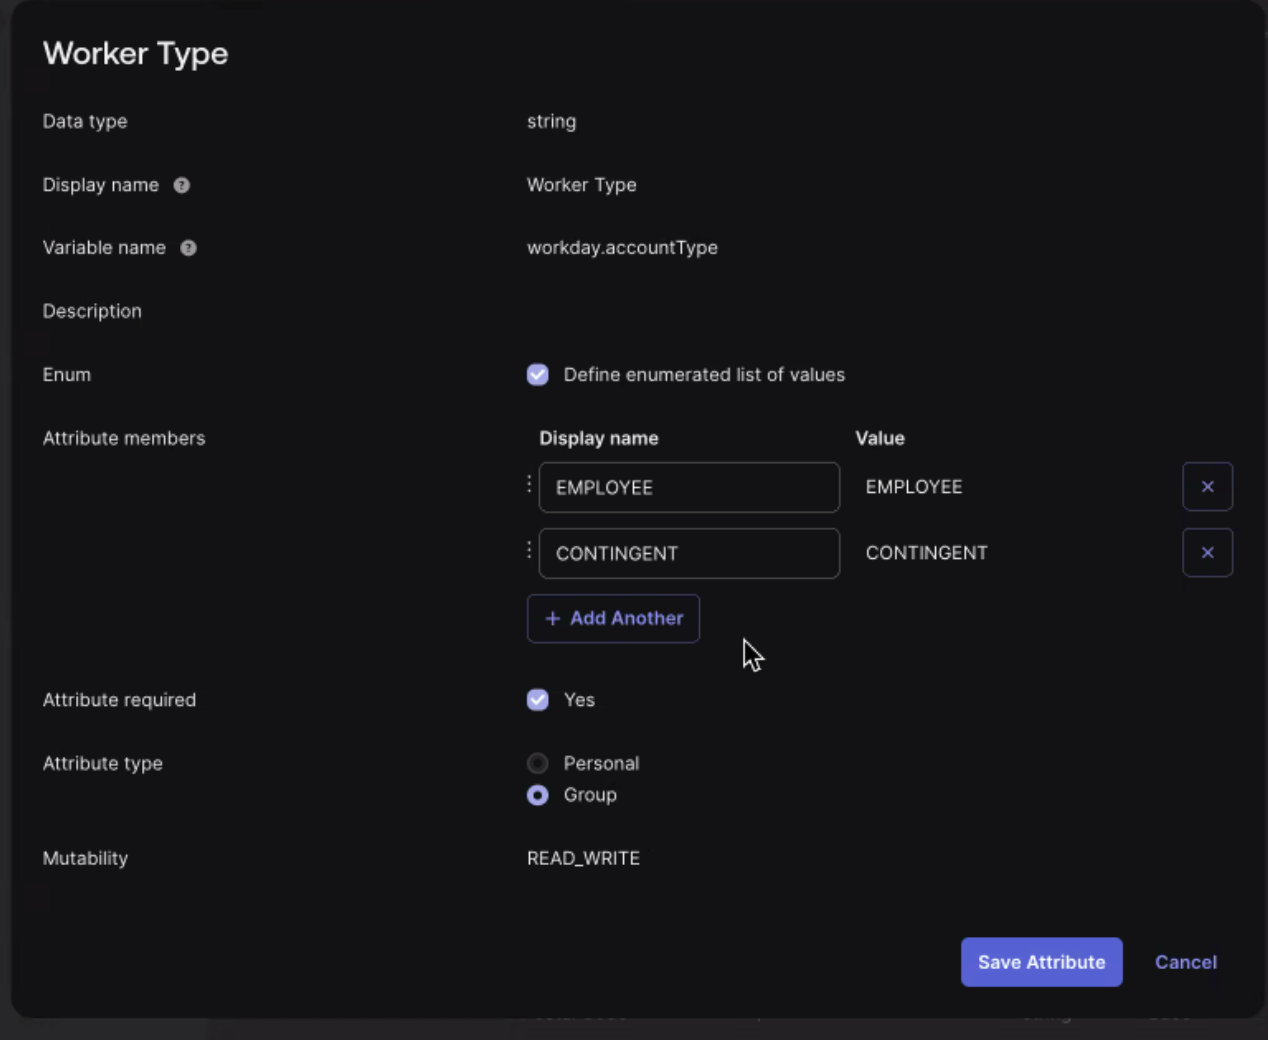Grab drag handle of CONTINGENT row
Screen dimensions: 1268x1040
(529, 551)
